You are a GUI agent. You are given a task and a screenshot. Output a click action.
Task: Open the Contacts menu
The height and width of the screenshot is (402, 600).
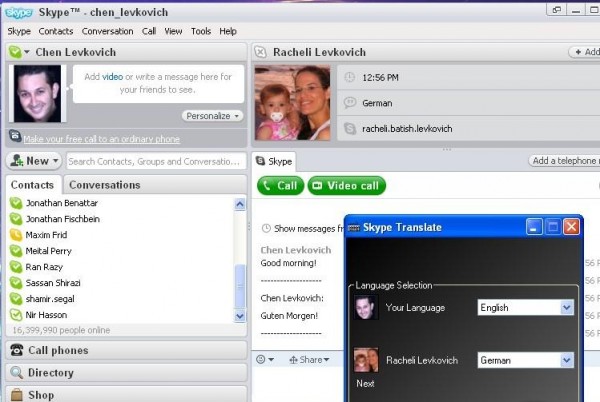click(56, 31)
